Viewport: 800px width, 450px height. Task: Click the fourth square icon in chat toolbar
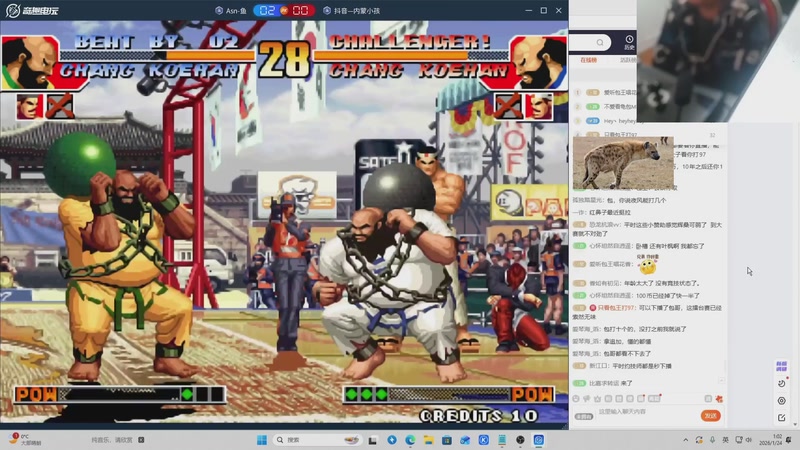608,398
